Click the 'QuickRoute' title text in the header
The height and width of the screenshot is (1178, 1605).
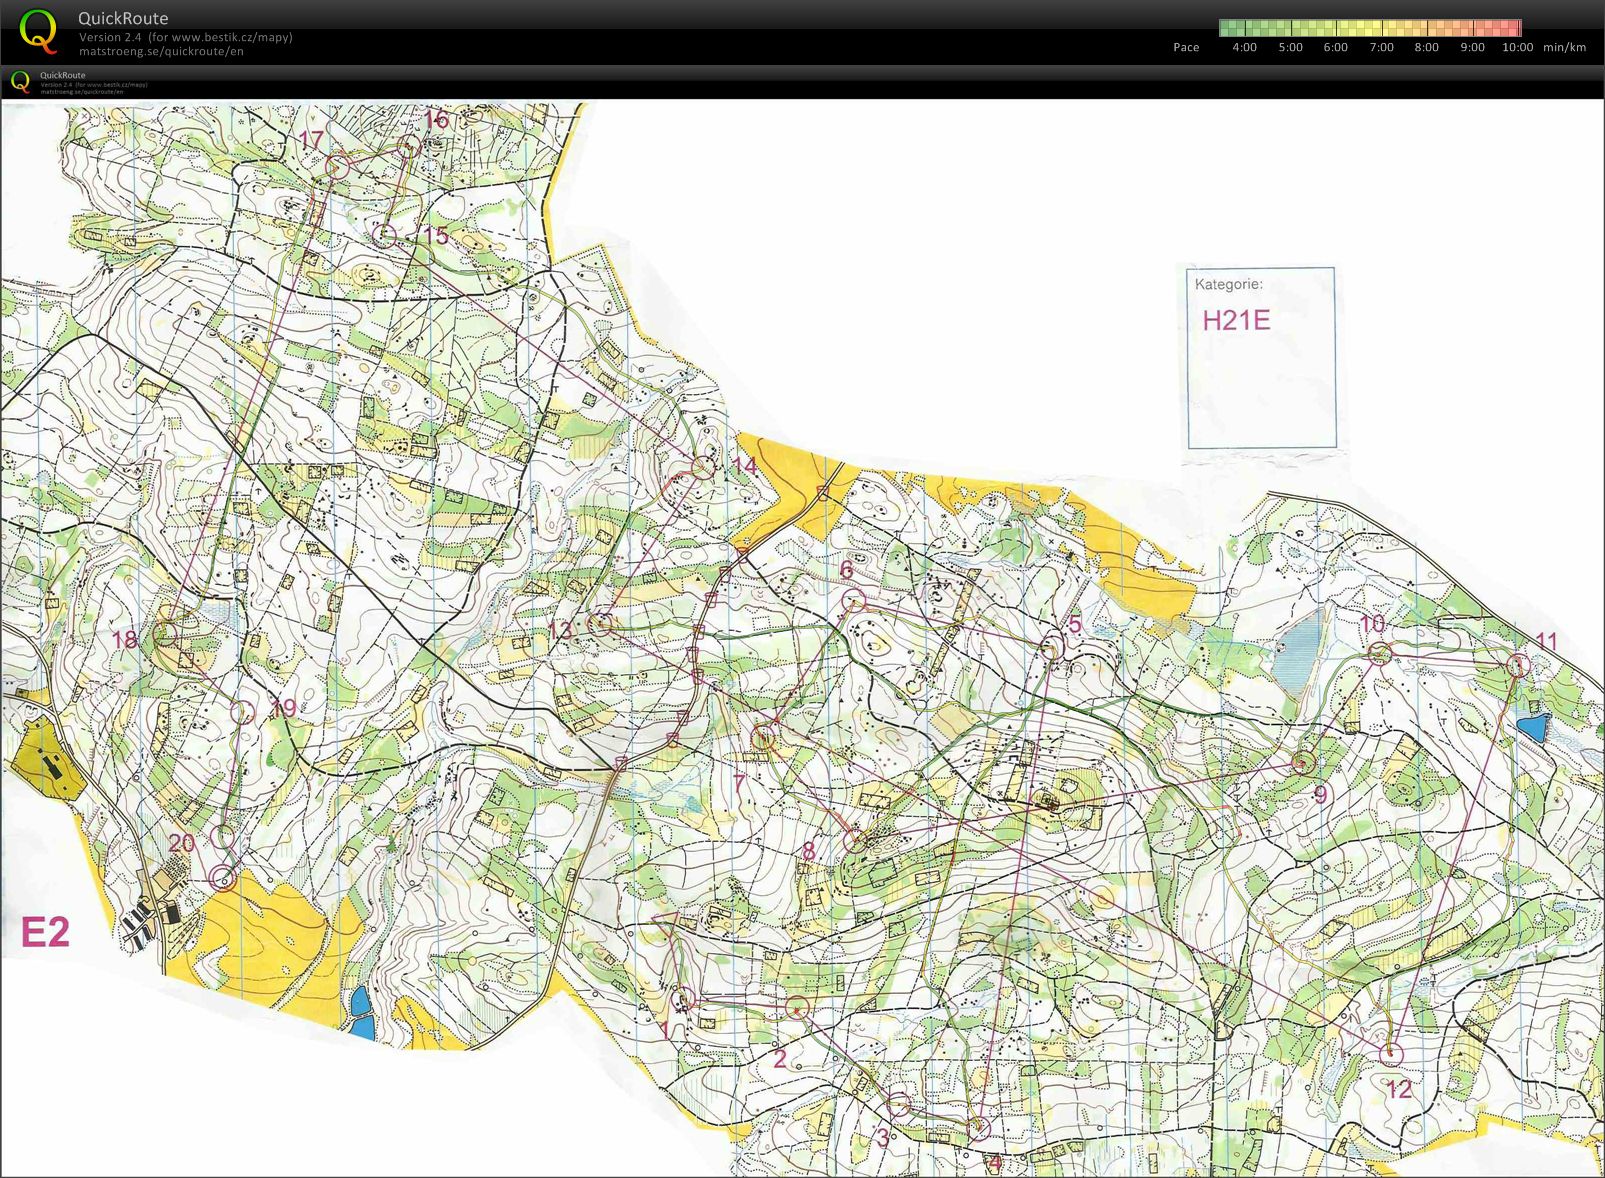tap(123, 18)
